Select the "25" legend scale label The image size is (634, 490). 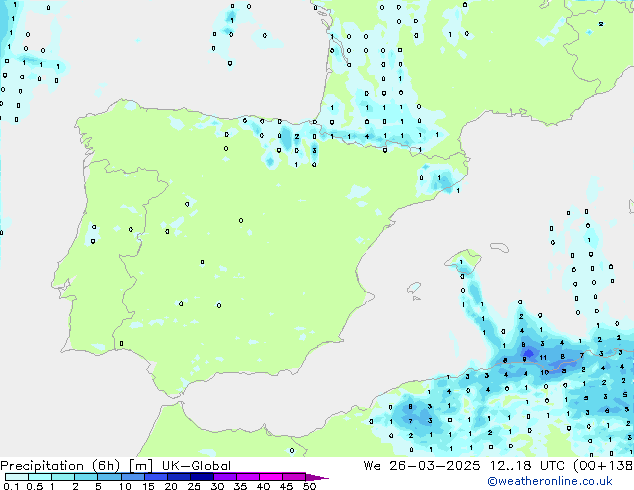click(194, 486)
